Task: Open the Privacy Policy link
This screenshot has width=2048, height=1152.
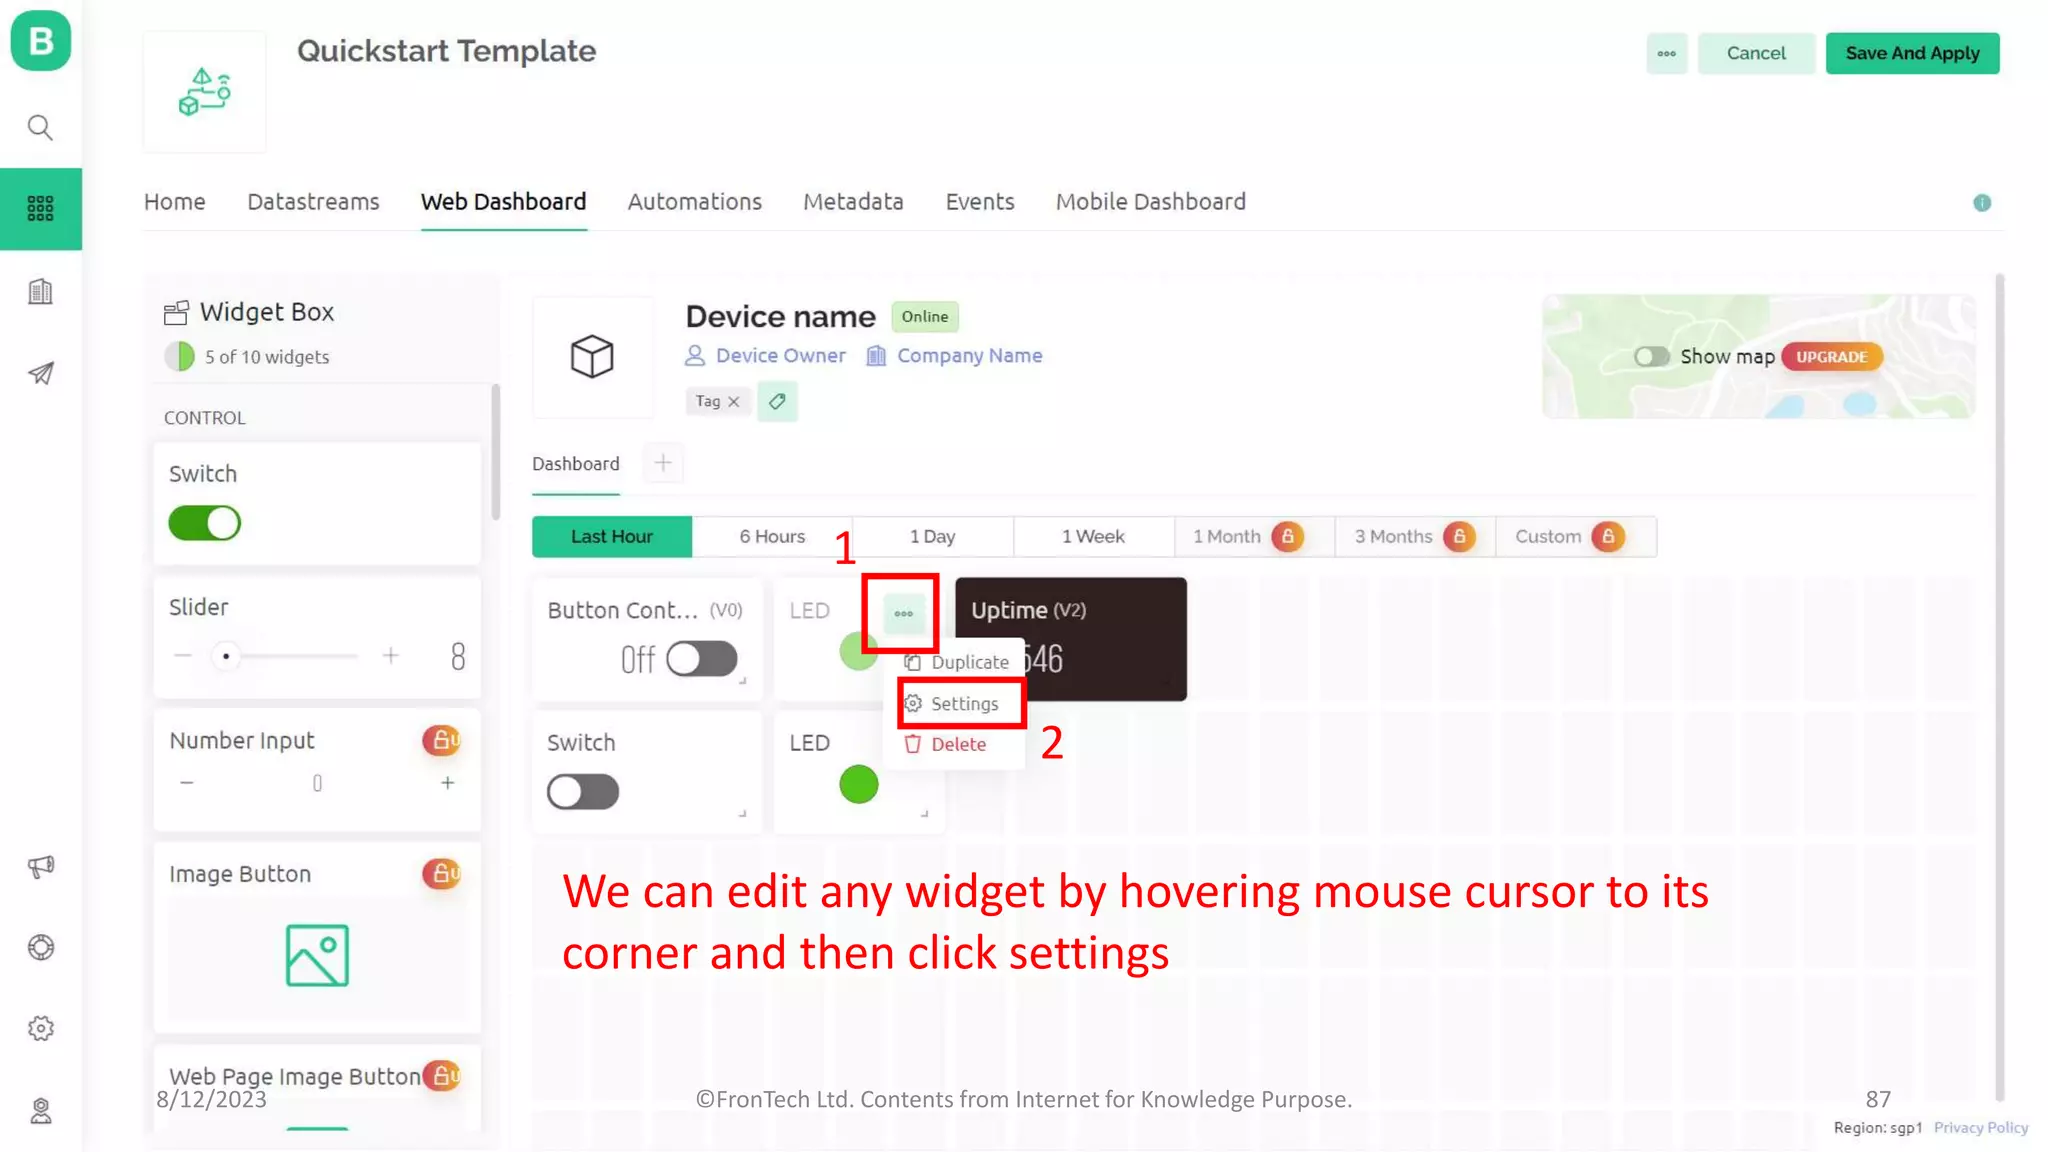Action: (x=1980, y=1127)
